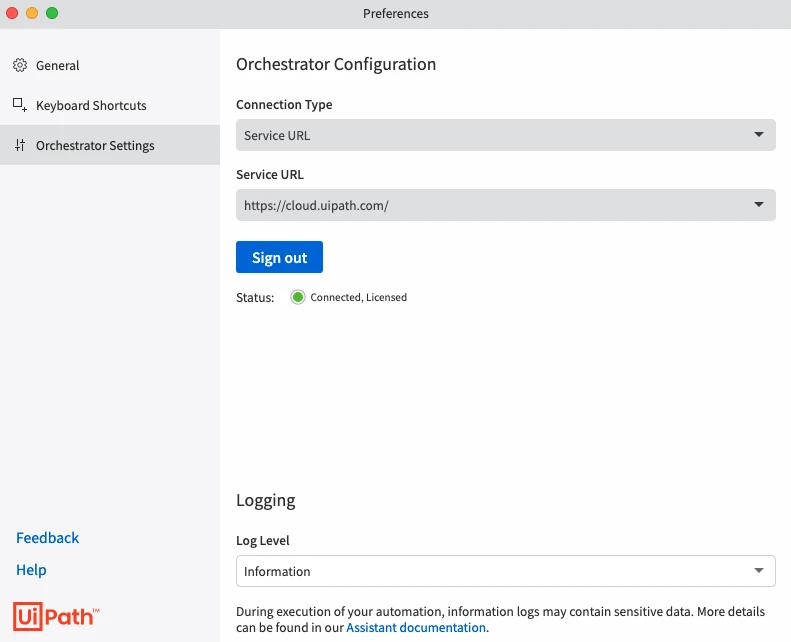This screenshot has height=642, width=791.
Task: Minimize the Preferences window
Action: pyautogui.click(x=32, y=13)
